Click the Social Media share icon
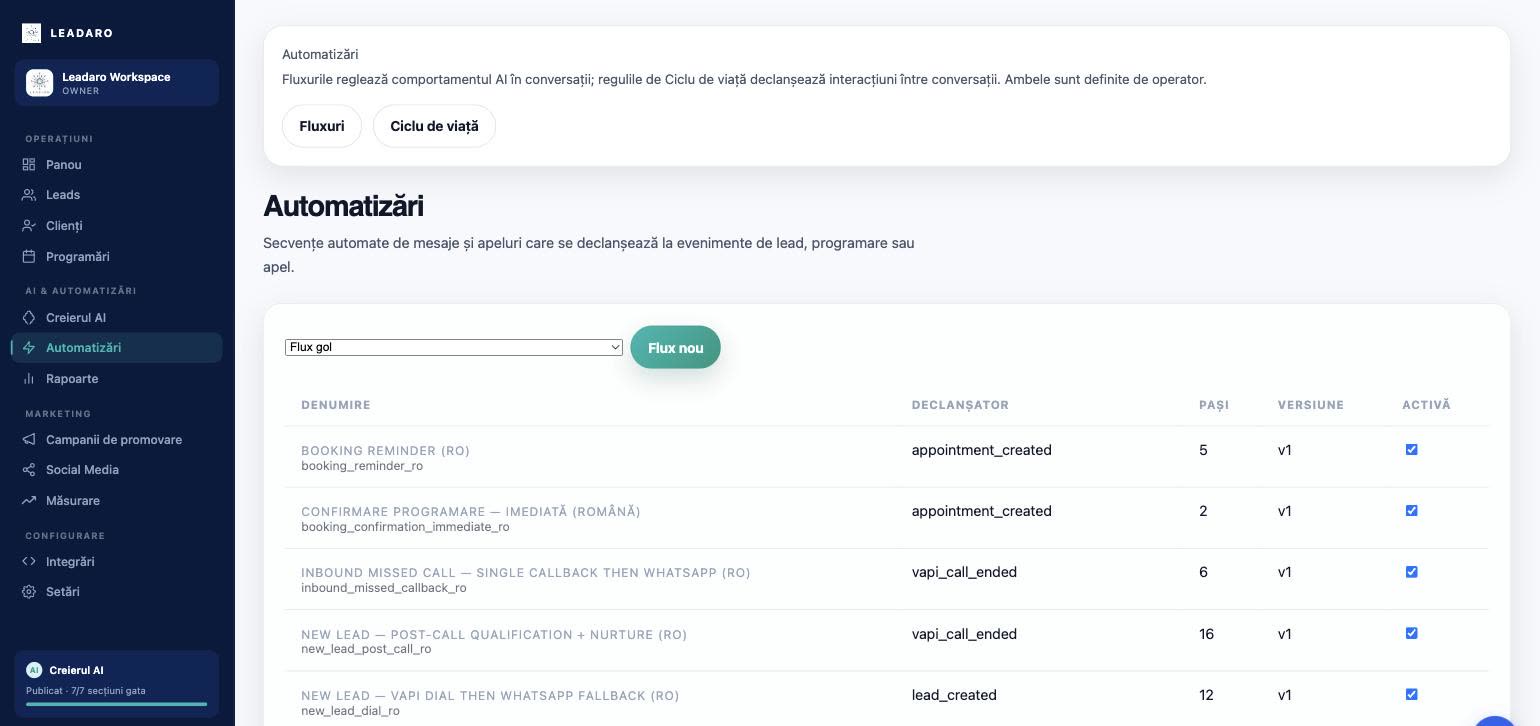1540x726 pixels. (29, 469)
